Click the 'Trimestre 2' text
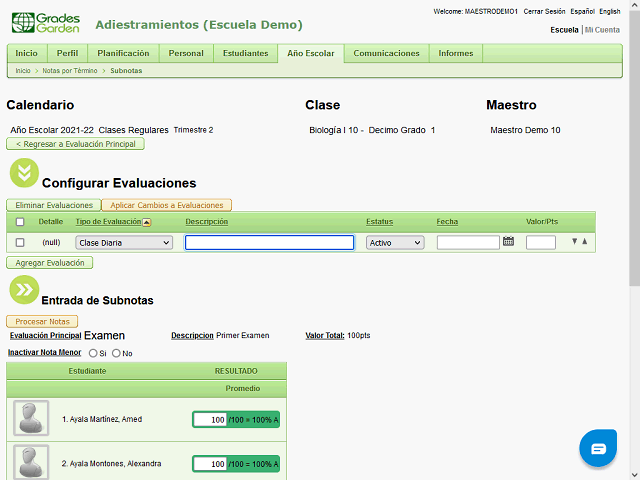The image size is (640, 480). (193, 130)
